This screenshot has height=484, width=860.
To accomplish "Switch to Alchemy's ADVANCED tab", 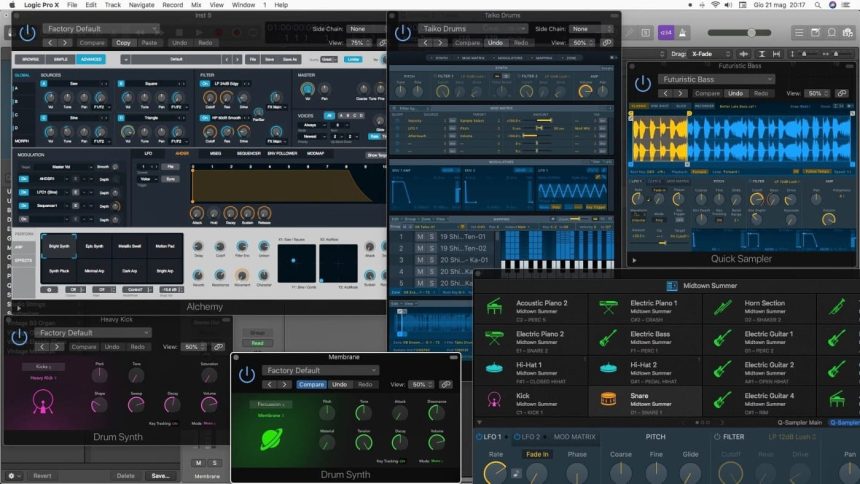I will click(92, 59).
